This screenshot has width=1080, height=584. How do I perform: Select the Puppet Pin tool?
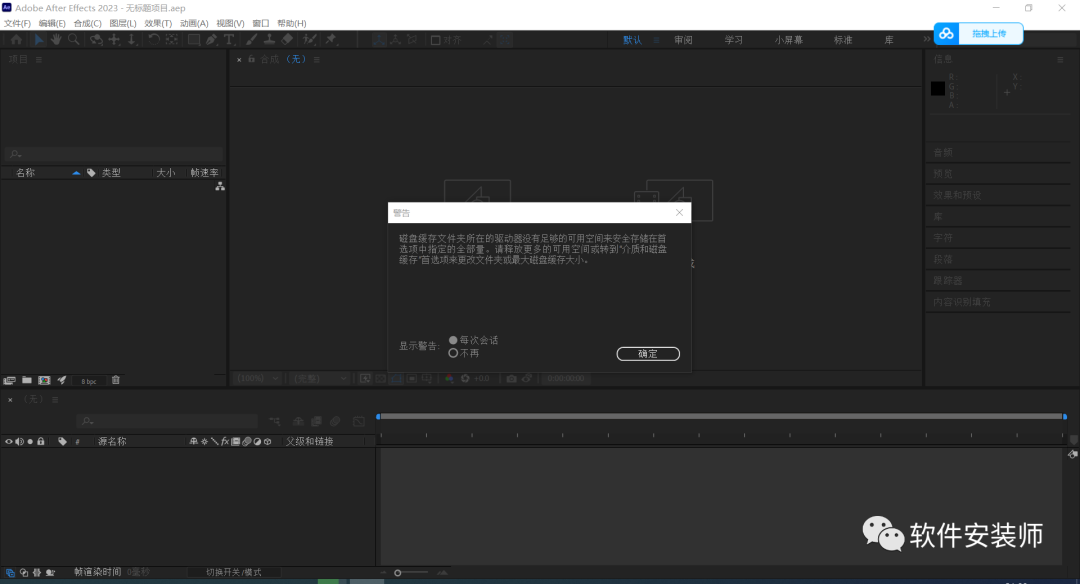[331, 40]
